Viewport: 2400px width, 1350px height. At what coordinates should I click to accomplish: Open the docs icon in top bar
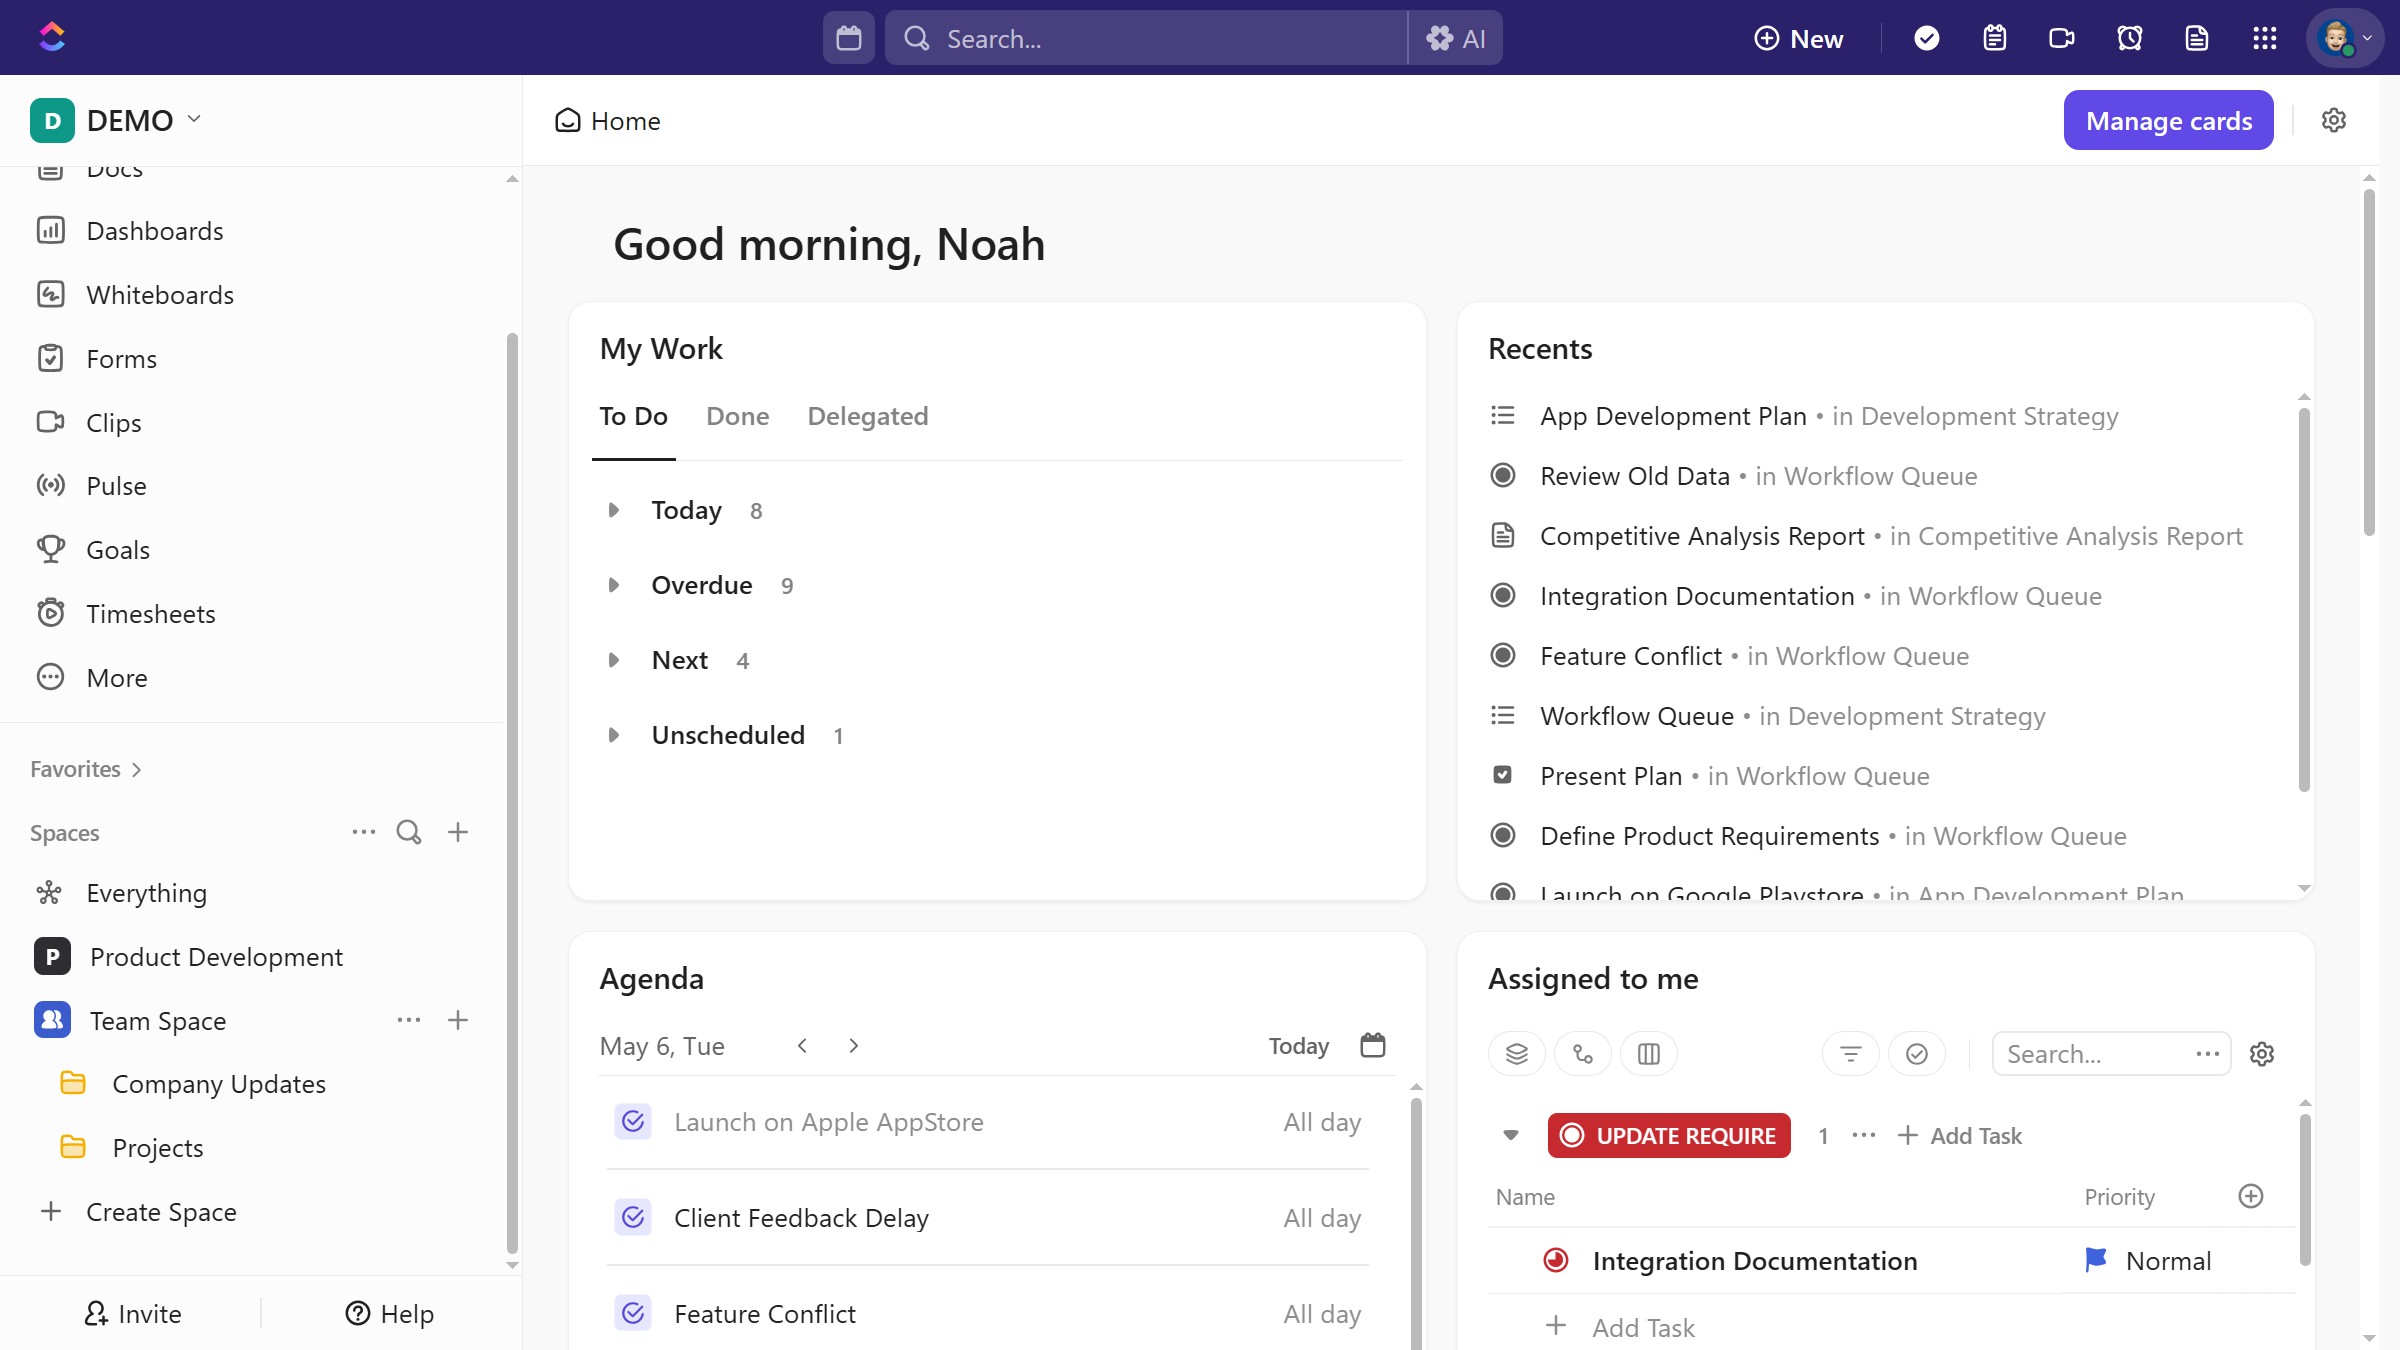coord(2197,38)
